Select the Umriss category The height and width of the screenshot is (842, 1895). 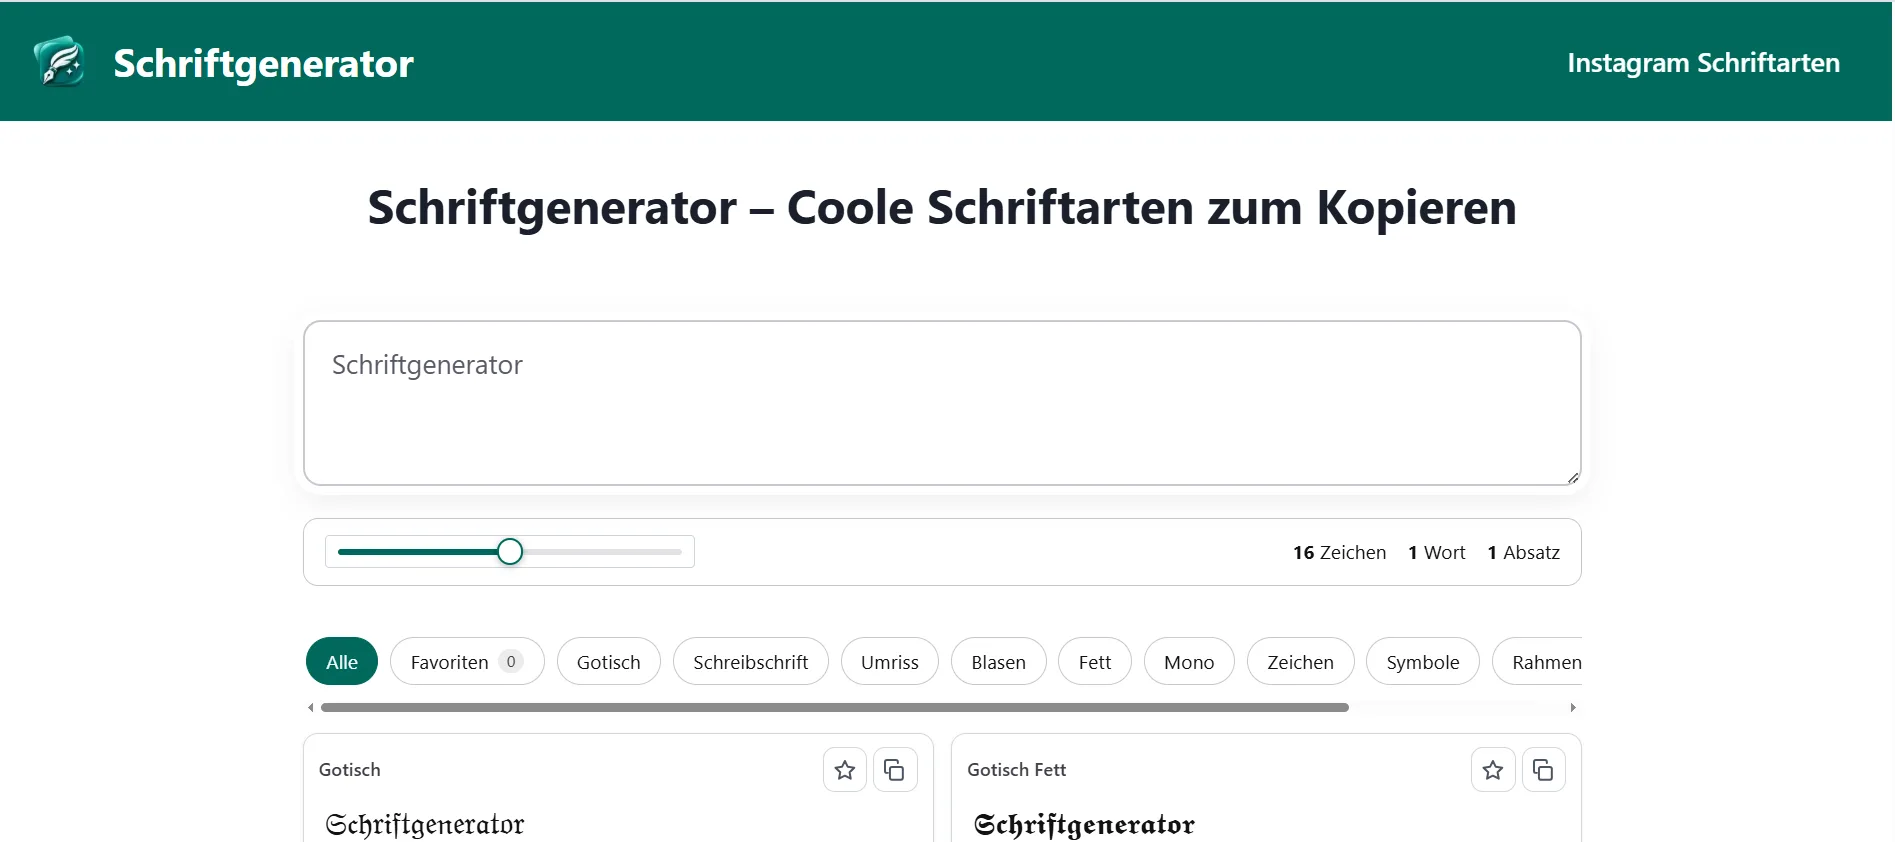click(x=889, y=661)
